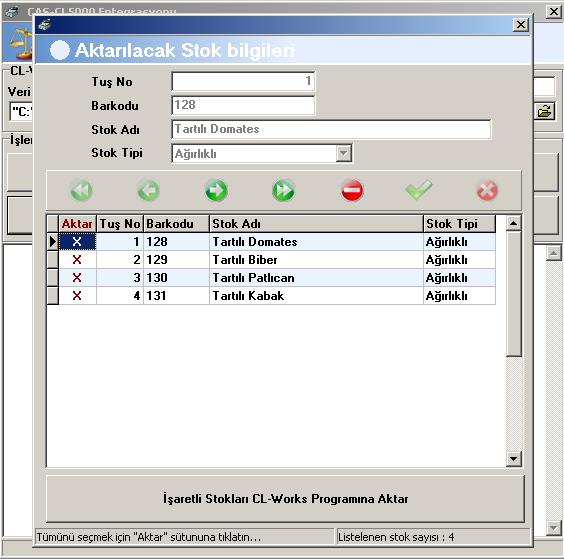The height and width of the screenshot is (559, 564).
Task: Click the red delete record icon
Action: click(x=352, y=190)
